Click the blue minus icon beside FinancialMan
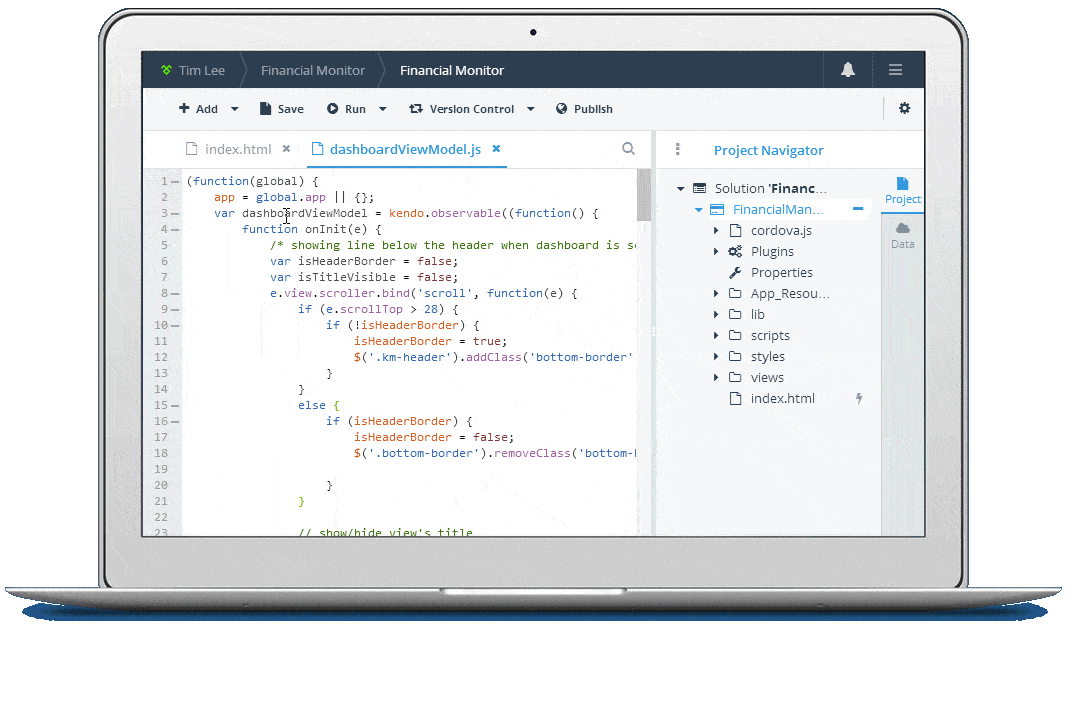The image size is (1075, 728). coord(858,209)
